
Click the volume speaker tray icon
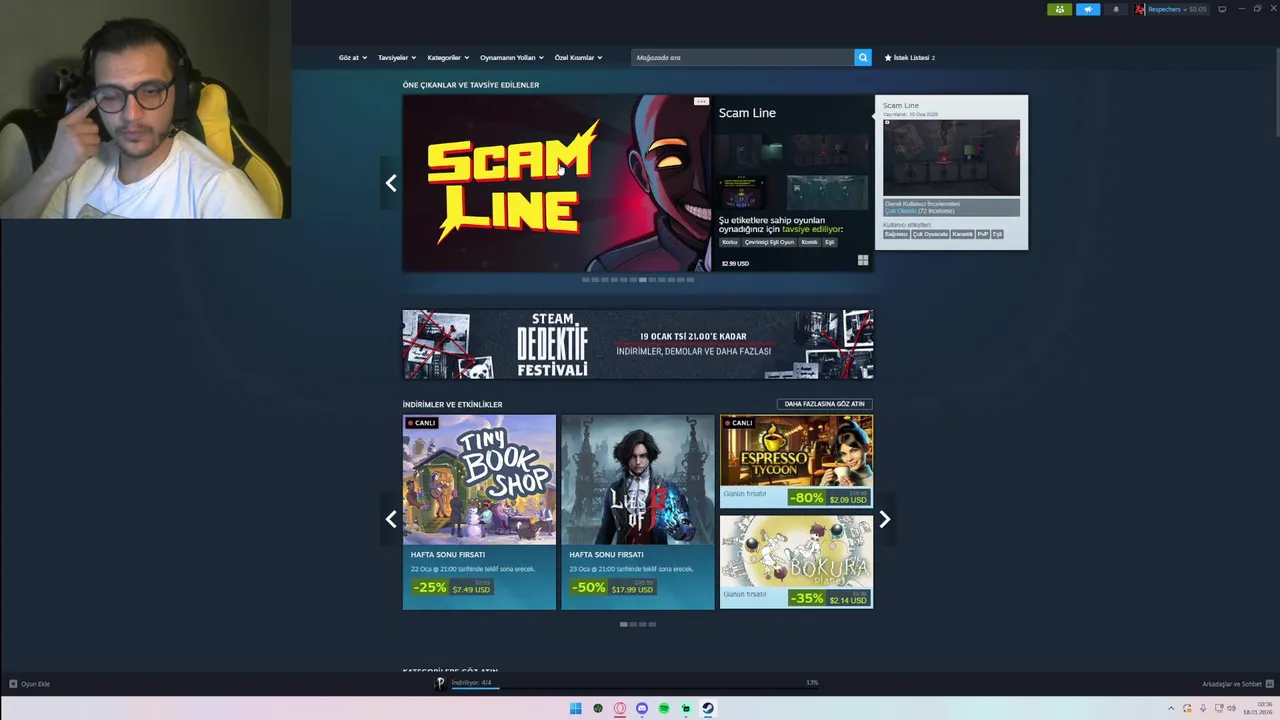pyautogui.click(x=1231, y=709)
